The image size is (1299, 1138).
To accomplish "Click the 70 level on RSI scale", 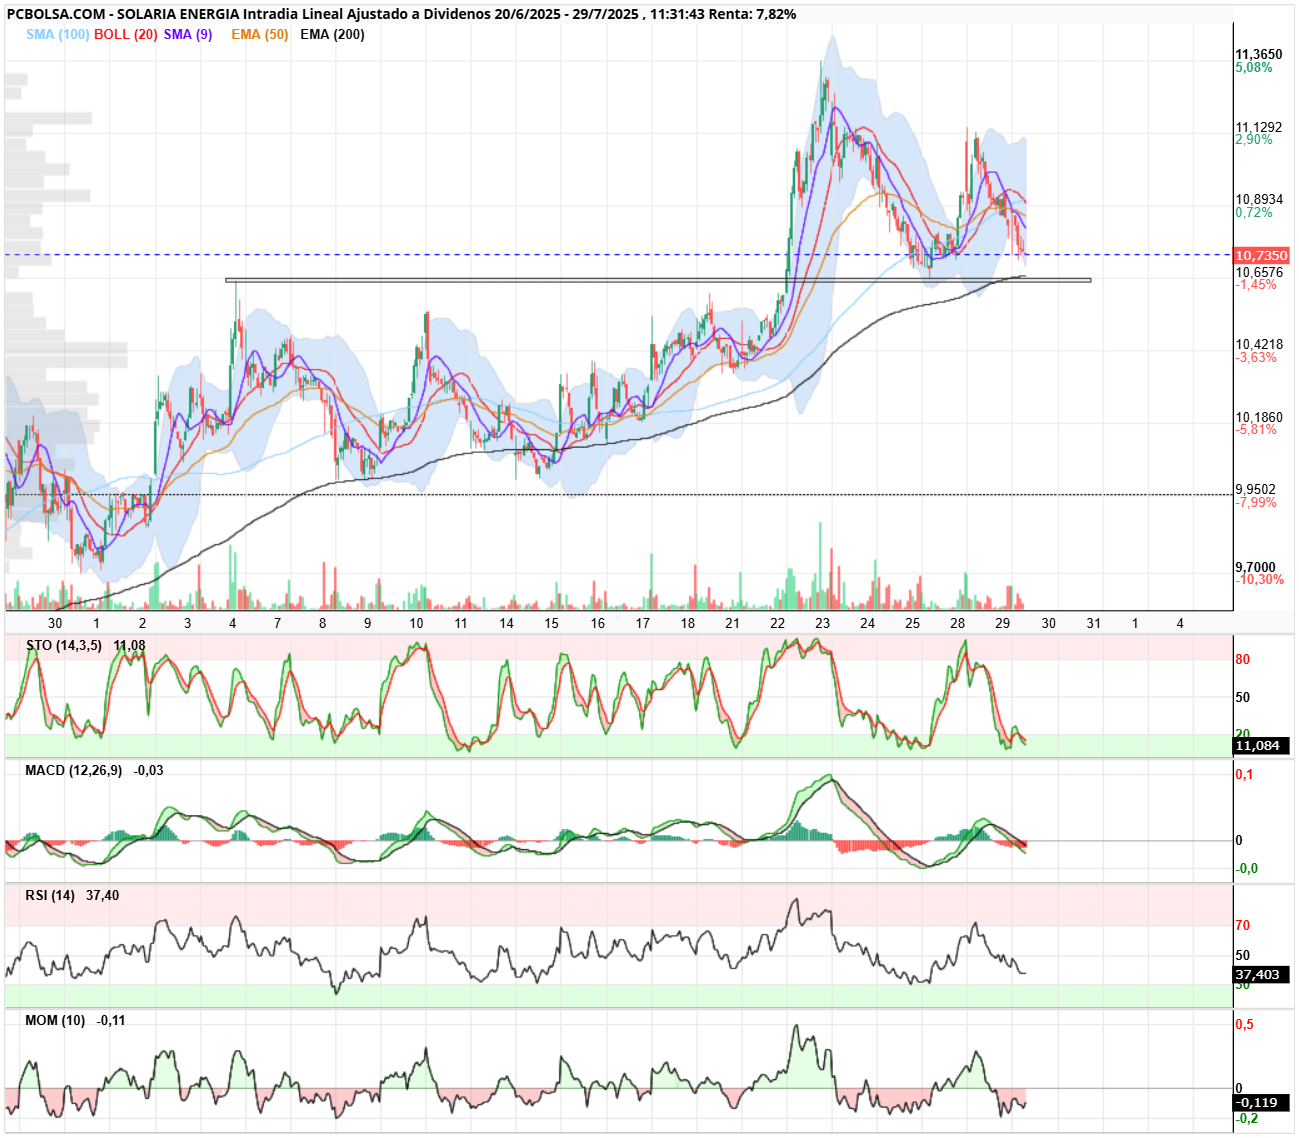I will pyautogui.click(x=1243, y=925).
